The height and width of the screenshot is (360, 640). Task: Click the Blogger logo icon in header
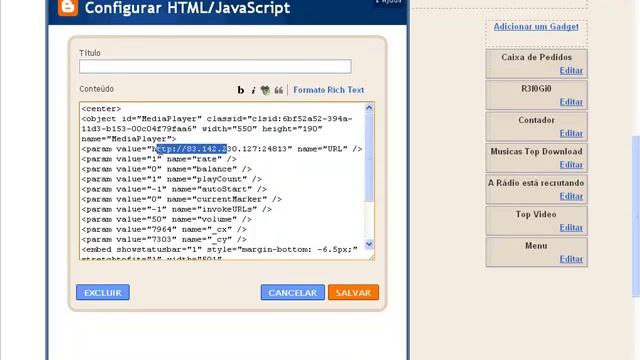tap(68, 7)
